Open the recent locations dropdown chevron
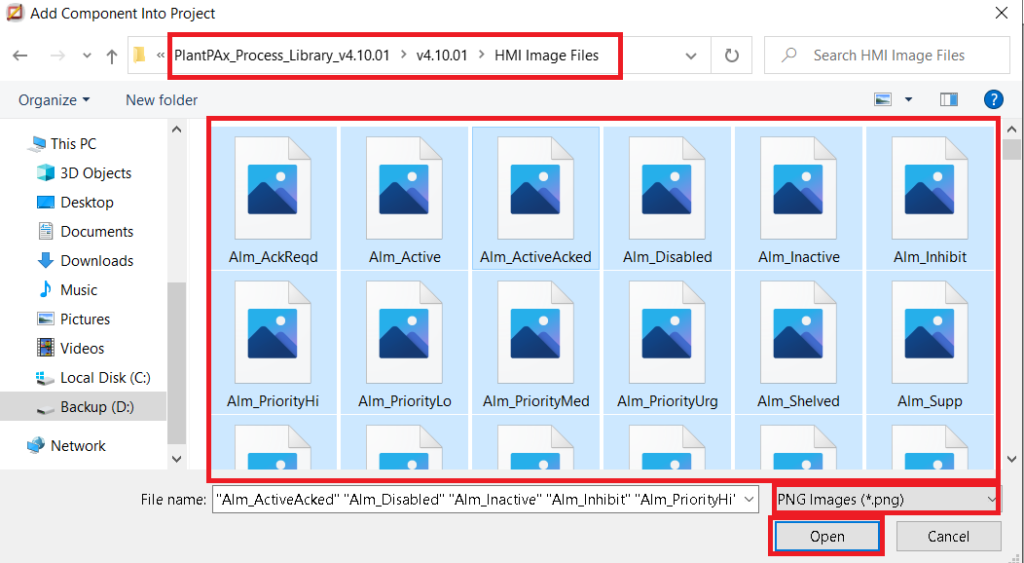This screenshot has height=563, width=1024. click(87, 56)
